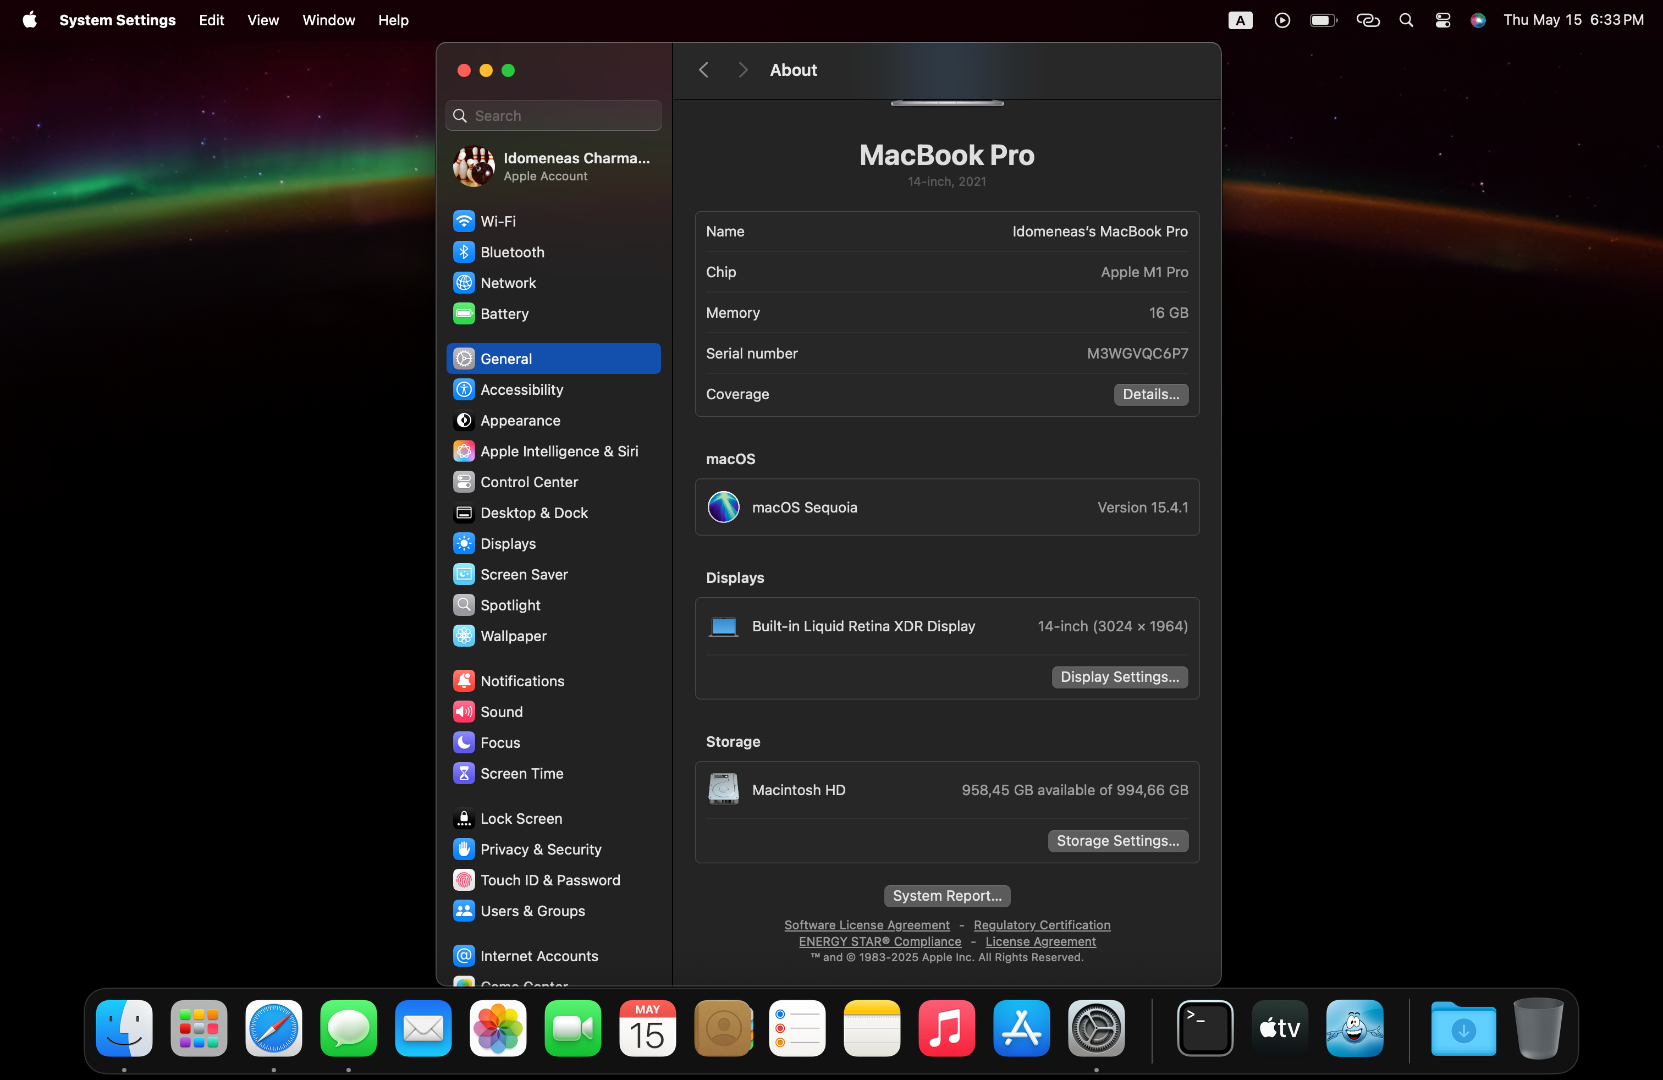
Task: Open Safari from the Dock
Action: pos(274,1028)
